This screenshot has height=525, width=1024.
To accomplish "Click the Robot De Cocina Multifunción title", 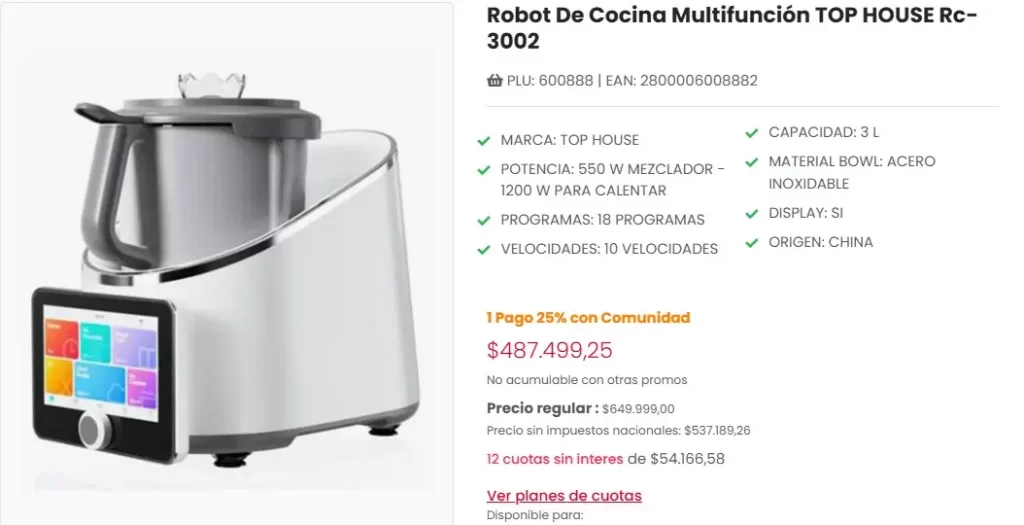I will coord(731,28).
